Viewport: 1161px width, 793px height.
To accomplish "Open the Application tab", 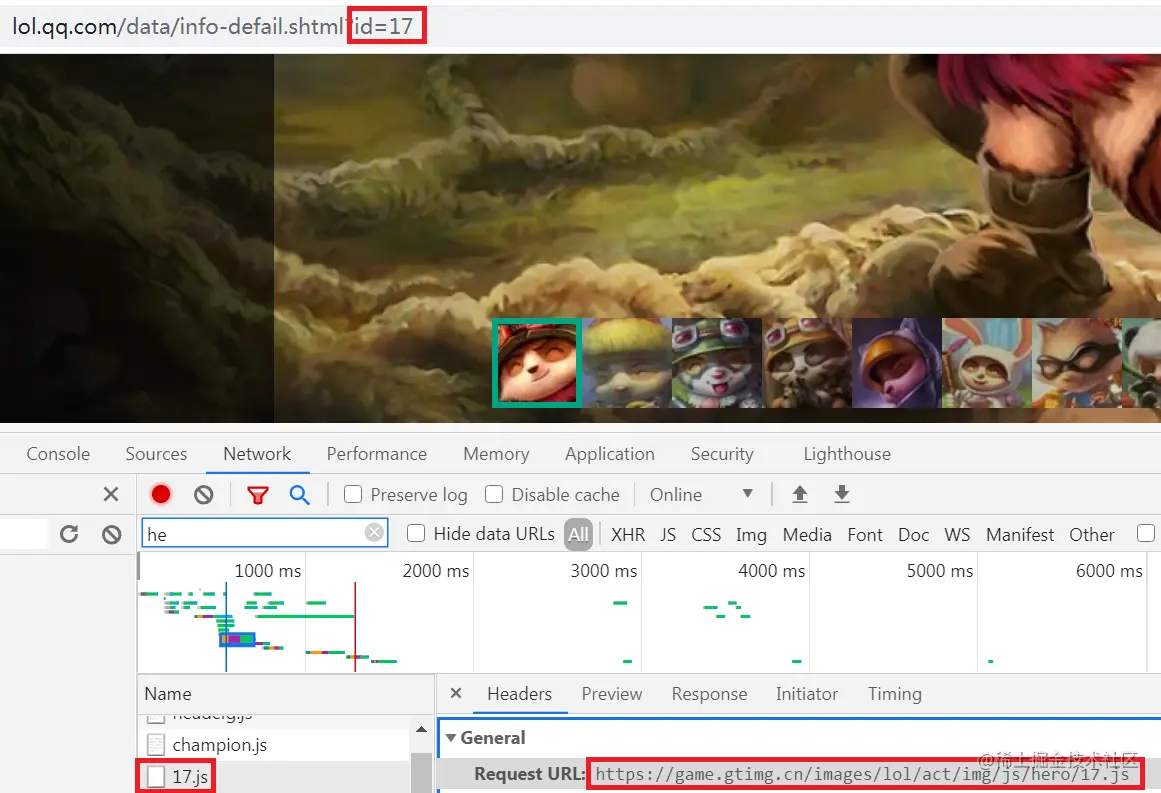I will click(x=609, y=453).
